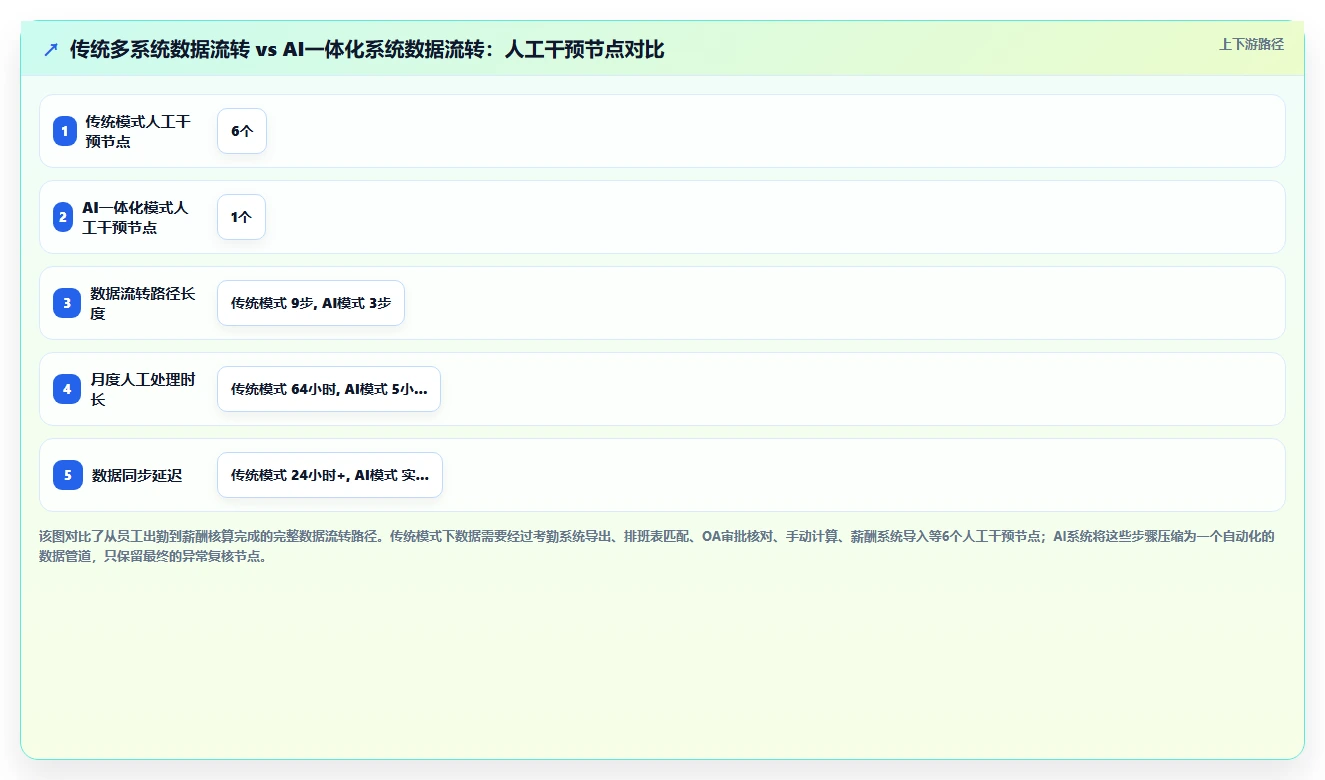
Task: Click the 传统模式 64小时 truncated chip
Action: click(x=329, y=389)
